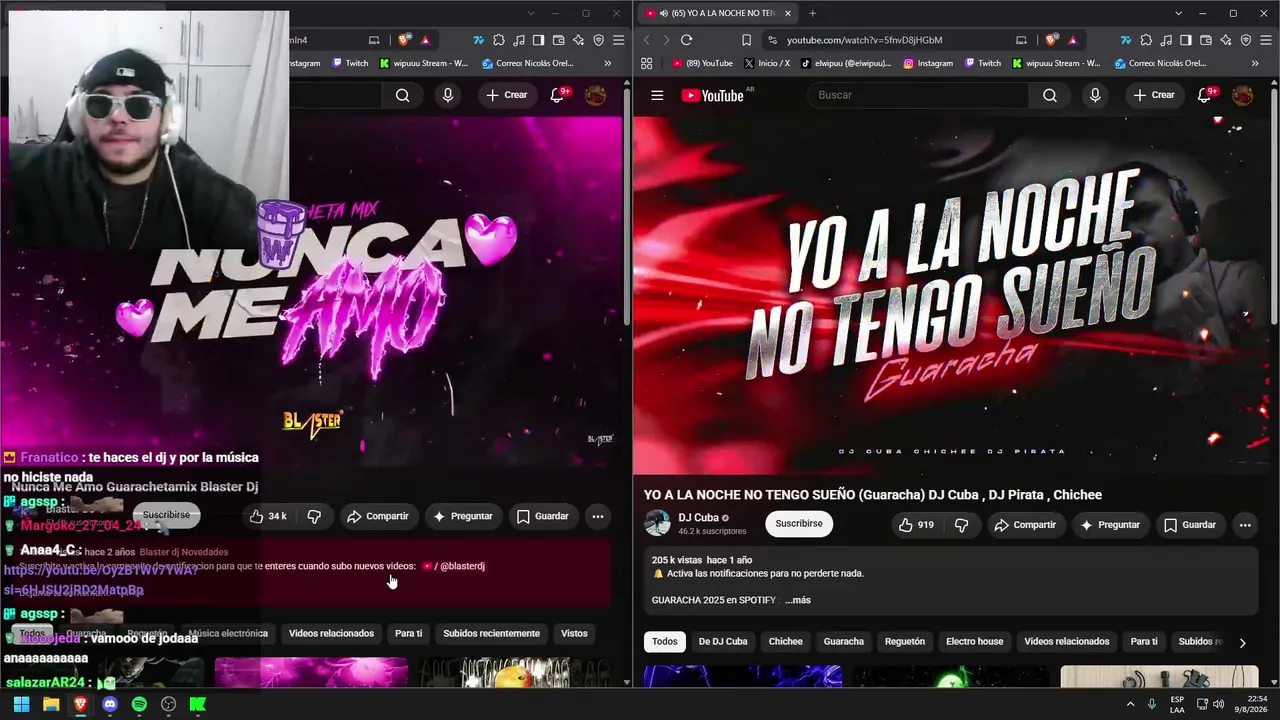This screenshot has height=720, width=1280.
Task: Dislike the DJ Cuba video
Action: (x=962, y=525)
